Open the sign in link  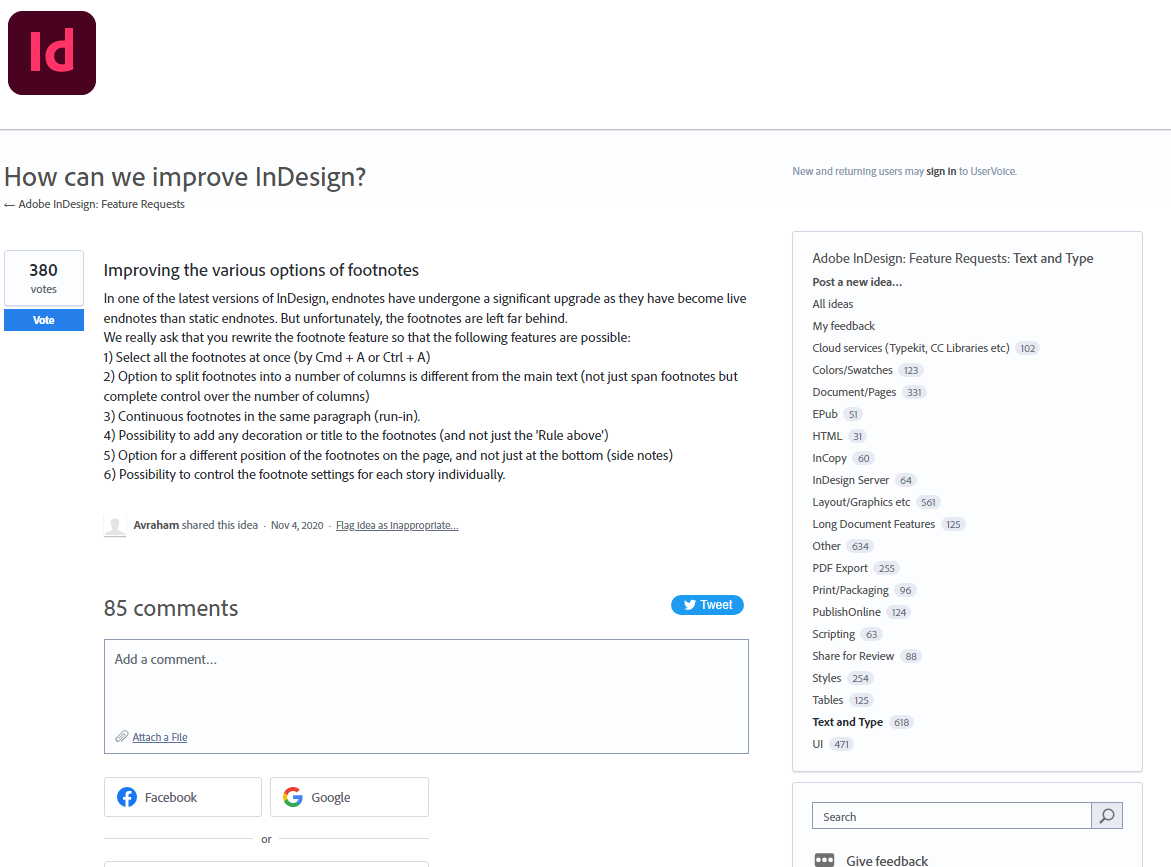point(940,172)
